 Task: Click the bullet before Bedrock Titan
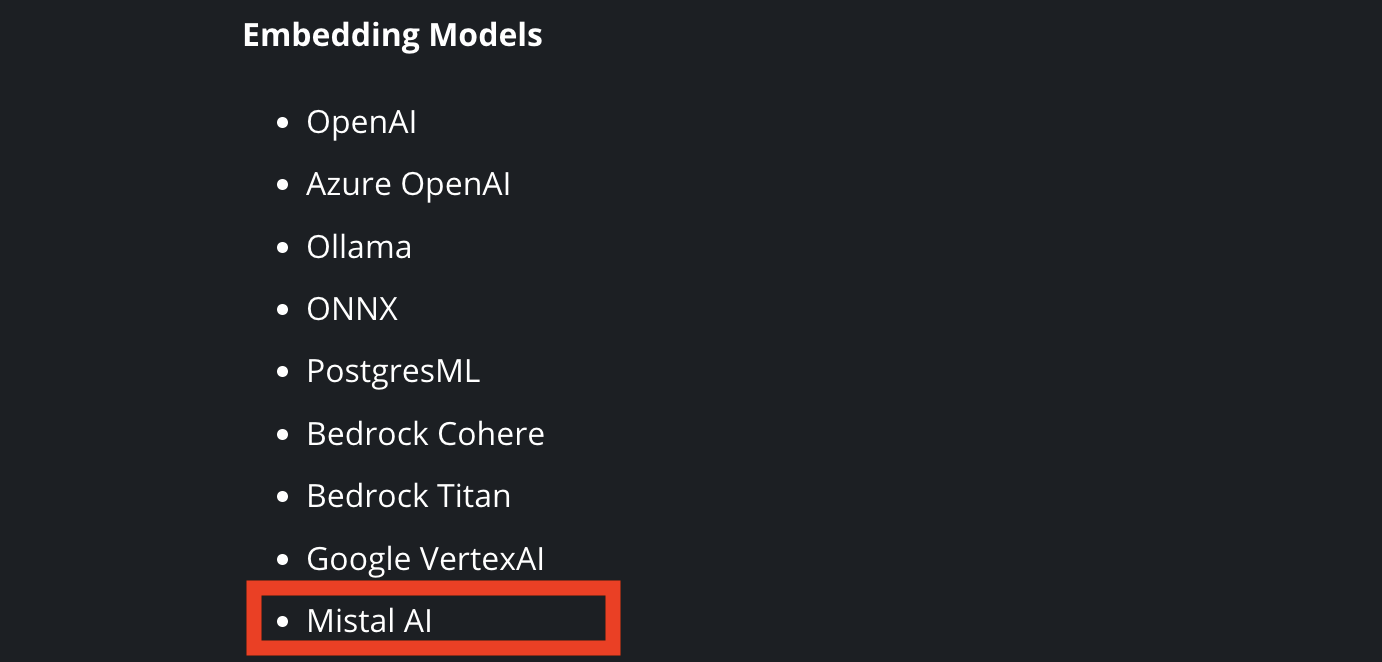tap(283, 497)
